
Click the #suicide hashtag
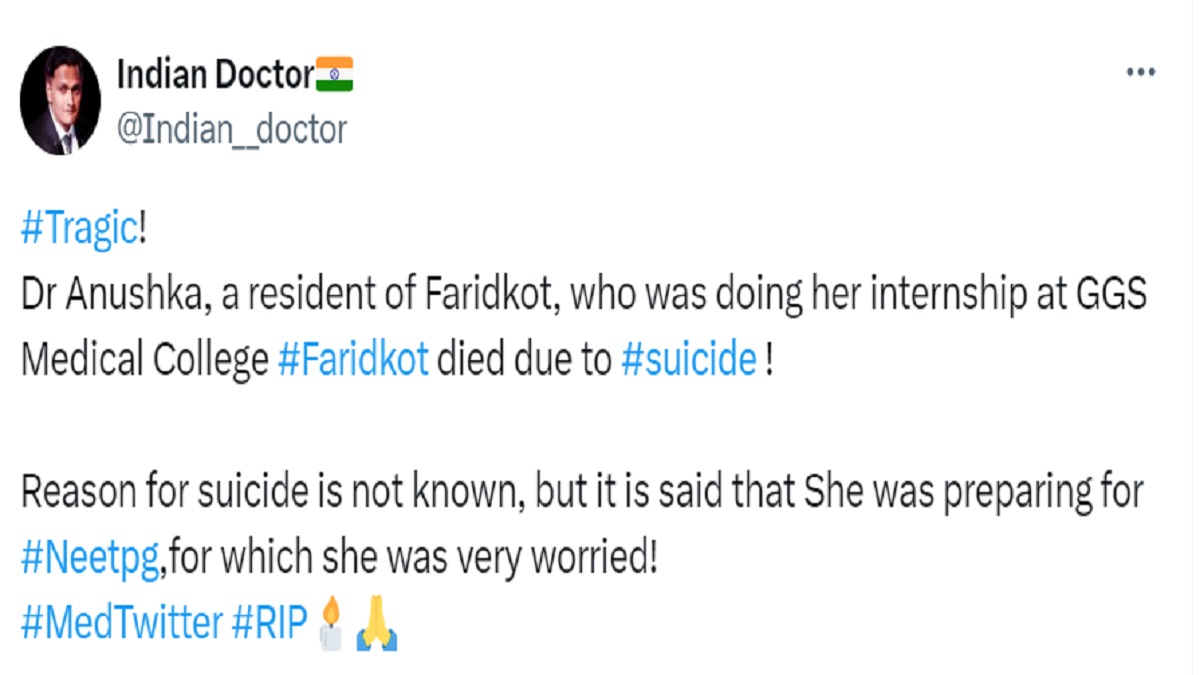click(688, 361)
